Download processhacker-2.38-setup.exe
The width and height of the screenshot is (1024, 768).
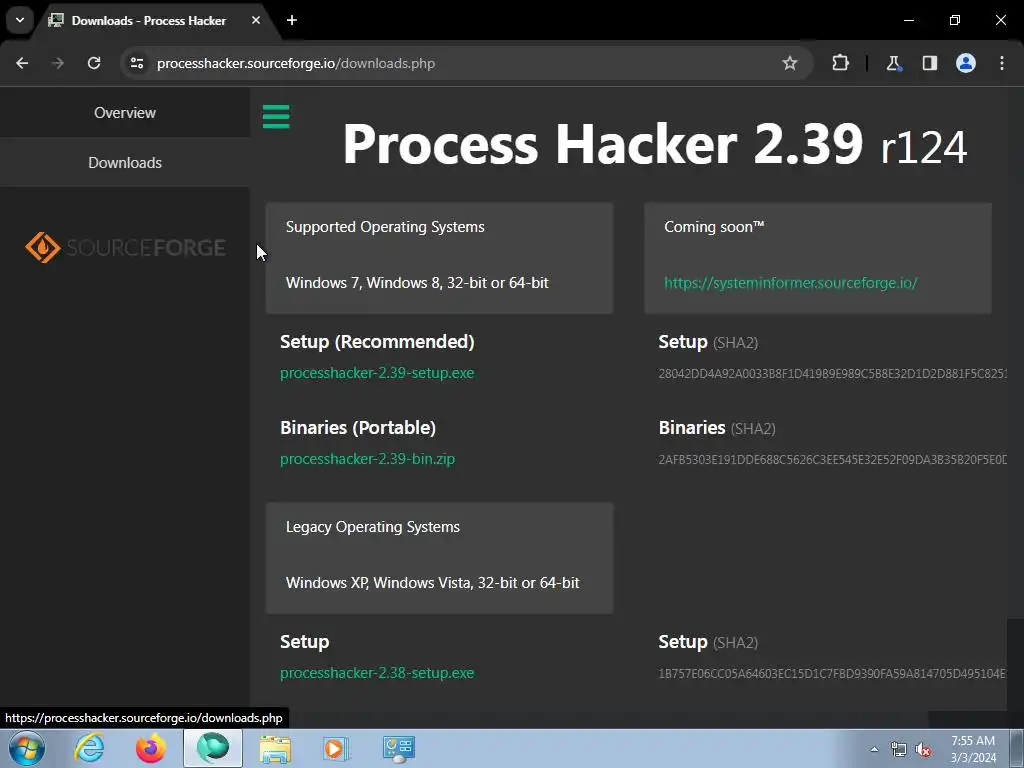coord(377,673)
